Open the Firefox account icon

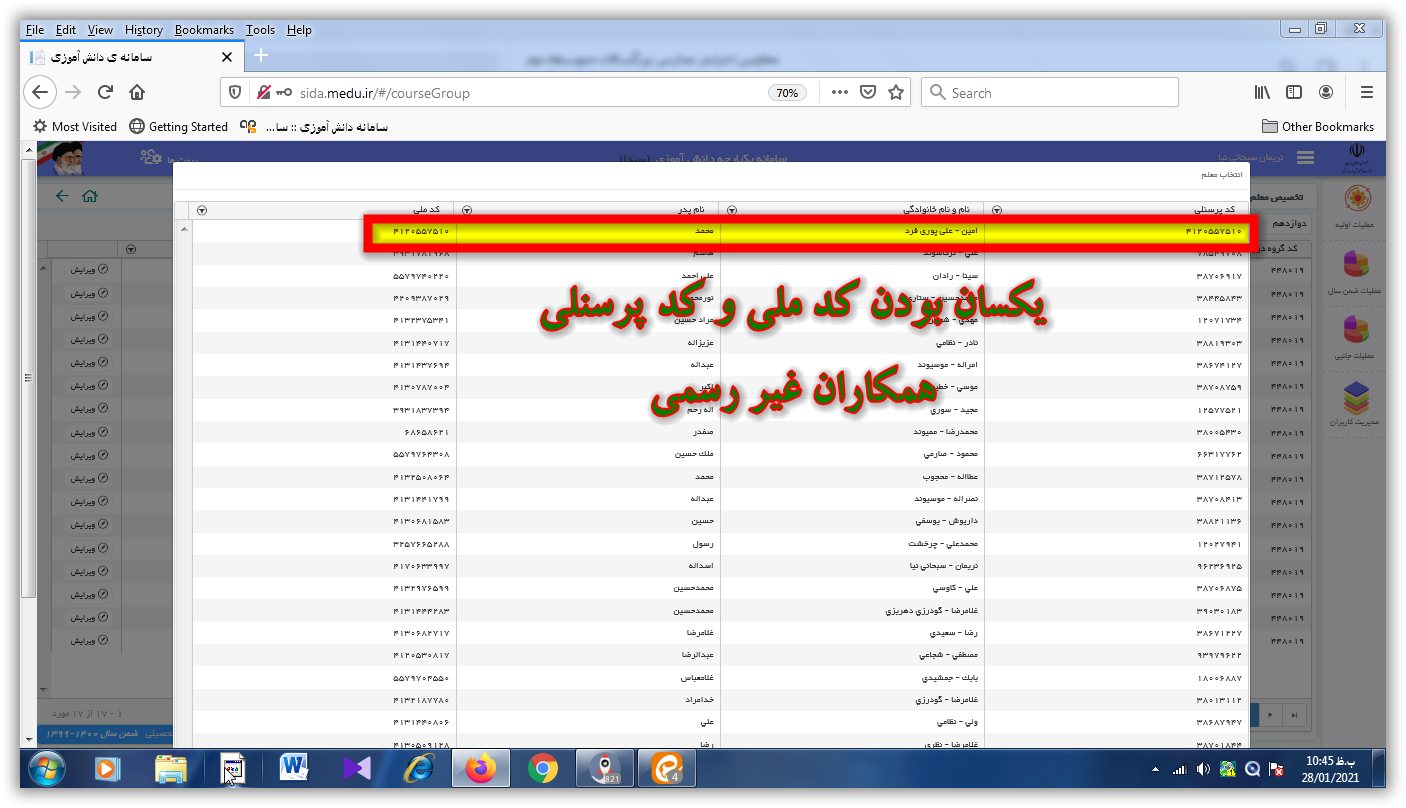click(1326, 93)
